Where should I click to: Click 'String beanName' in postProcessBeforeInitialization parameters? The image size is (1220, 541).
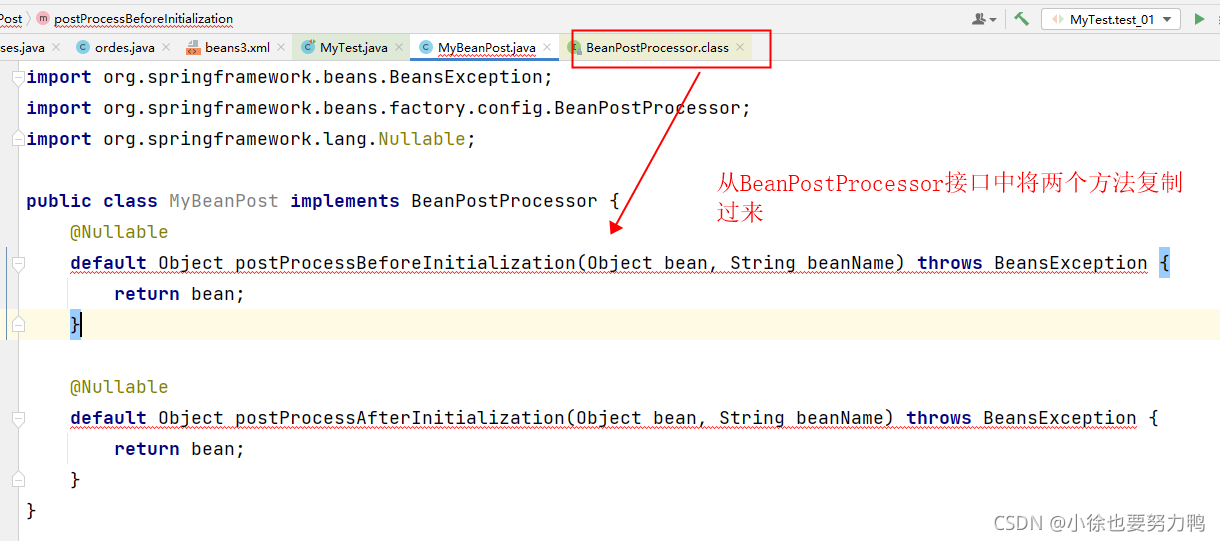coord(812,263)
